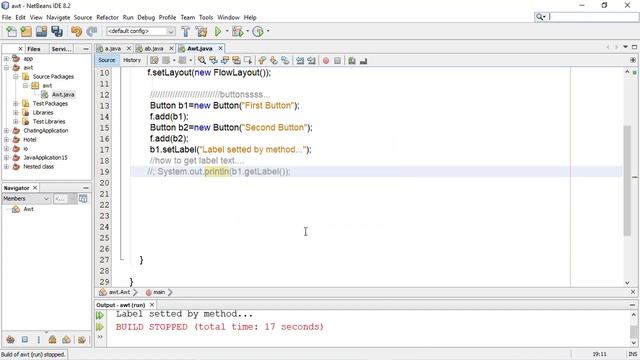The image size is (640, 360).
Task: Click the Build Project hammer icon
Action: pyautogui.click(x=186, y=31)
